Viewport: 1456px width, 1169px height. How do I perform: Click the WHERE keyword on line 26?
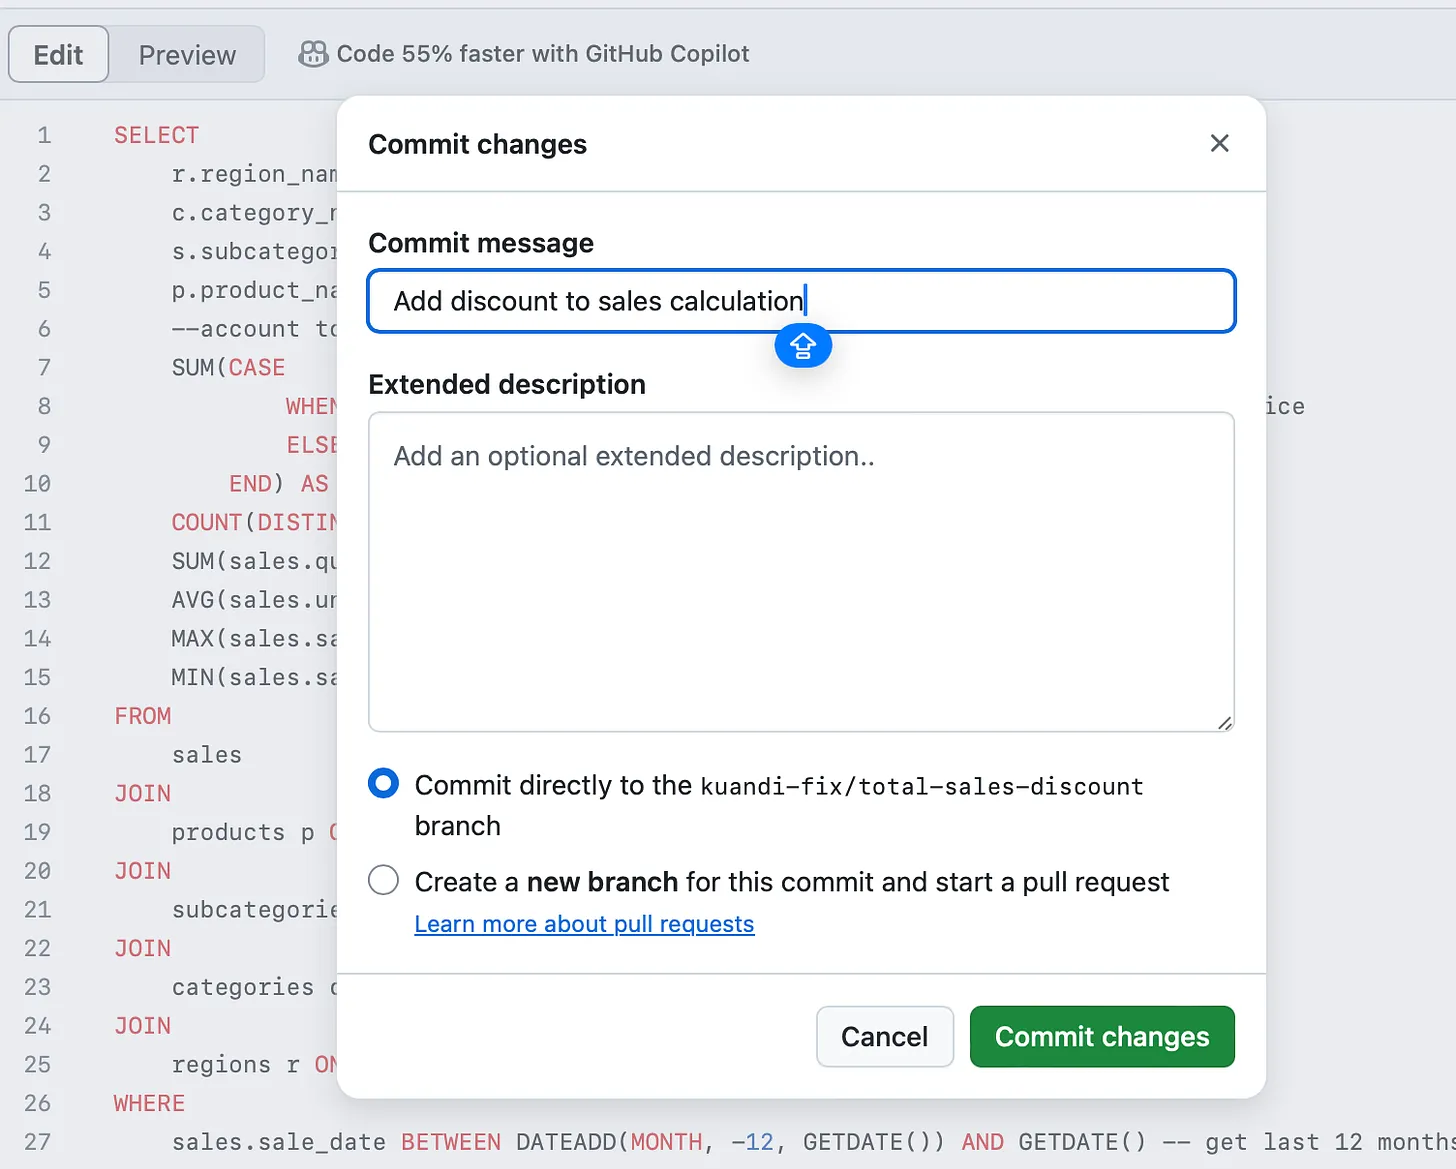point(149,1103)
